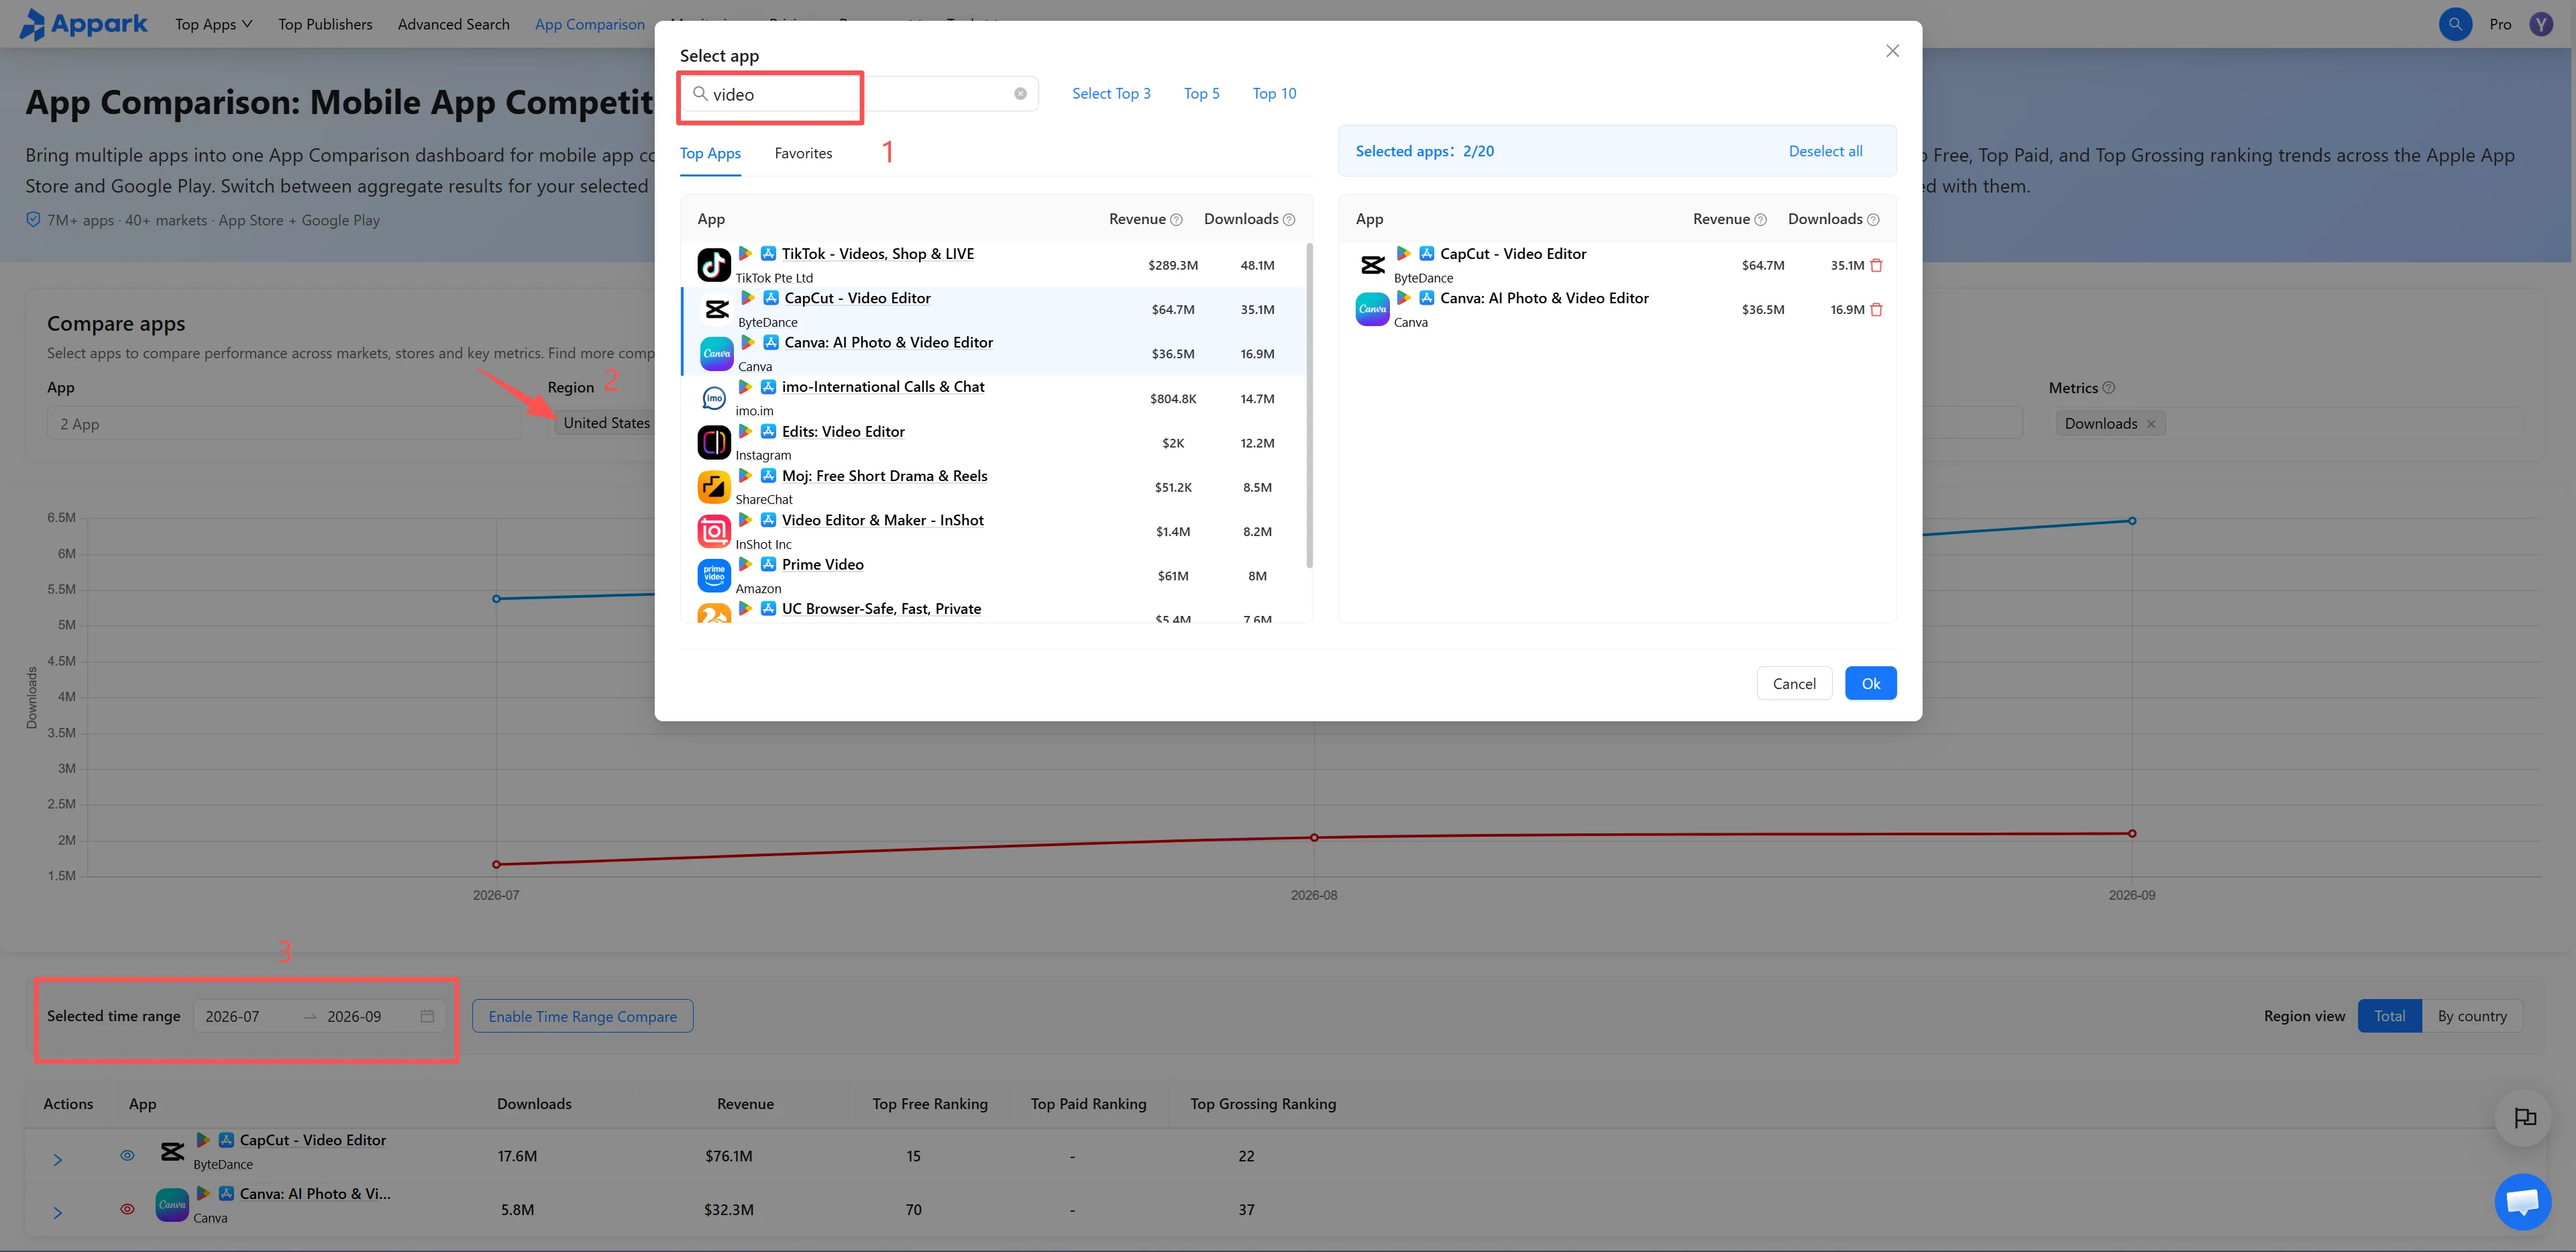Switch region view to By country
Image resolution: width=2576 pixels, height=1252 pixels.
pos(2471,1016)
